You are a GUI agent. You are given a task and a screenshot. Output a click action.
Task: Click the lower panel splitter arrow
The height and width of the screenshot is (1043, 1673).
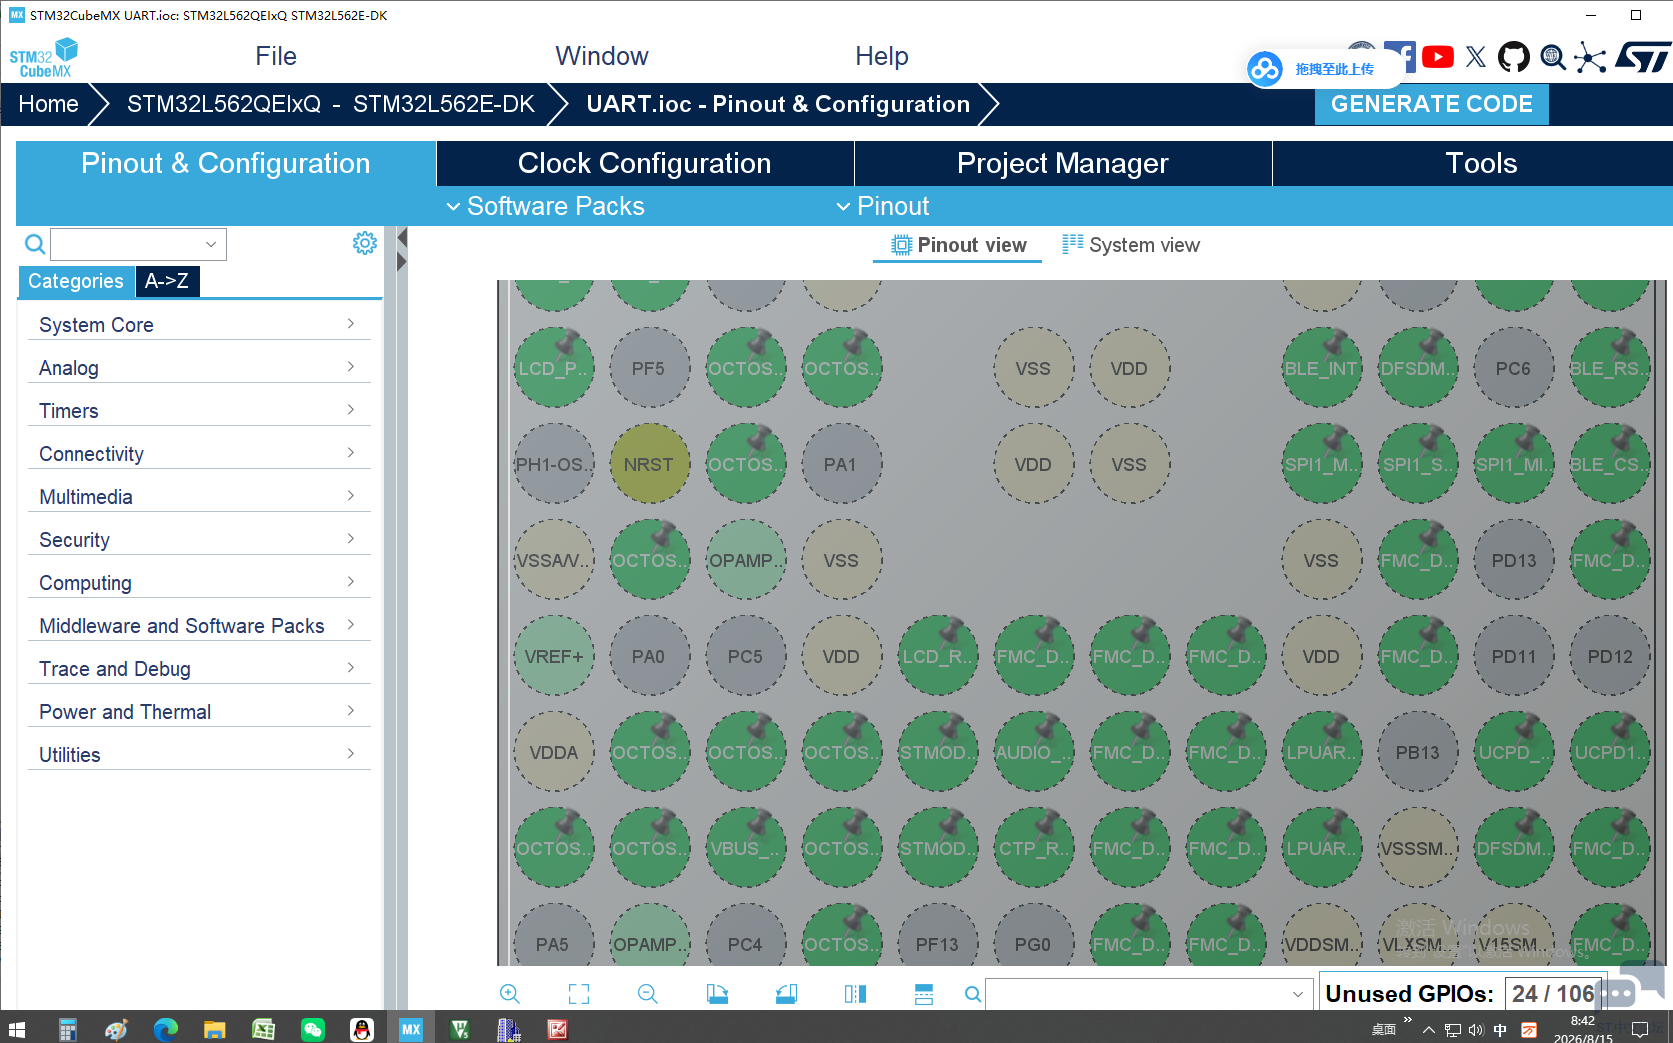(x=402, y=262)
